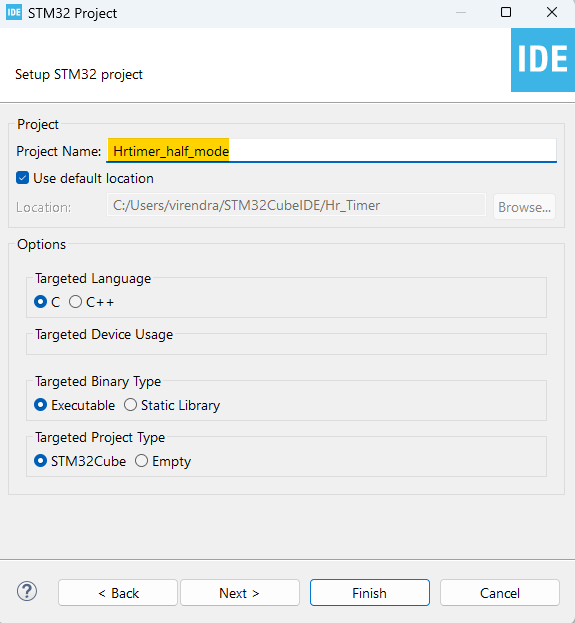Image resolution: width=575 pixels, height=623 pixels.
Task: Open Browse for project location
Action: click(x=524, y=207)
